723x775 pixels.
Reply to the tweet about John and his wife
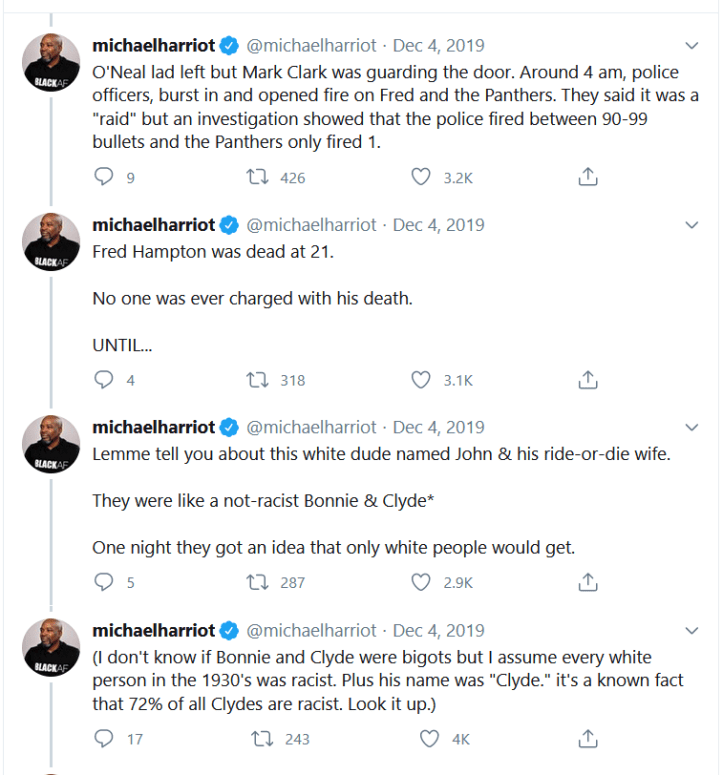[104, 582]
